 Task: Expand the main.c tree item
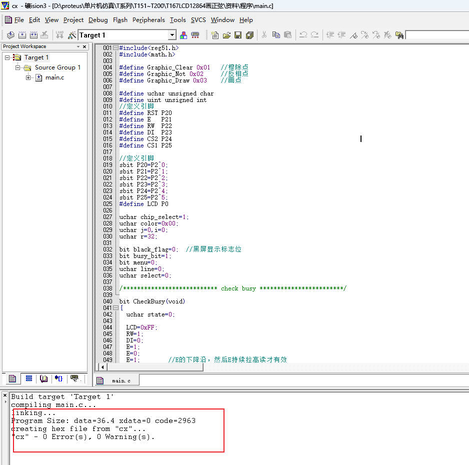(28, 78)
